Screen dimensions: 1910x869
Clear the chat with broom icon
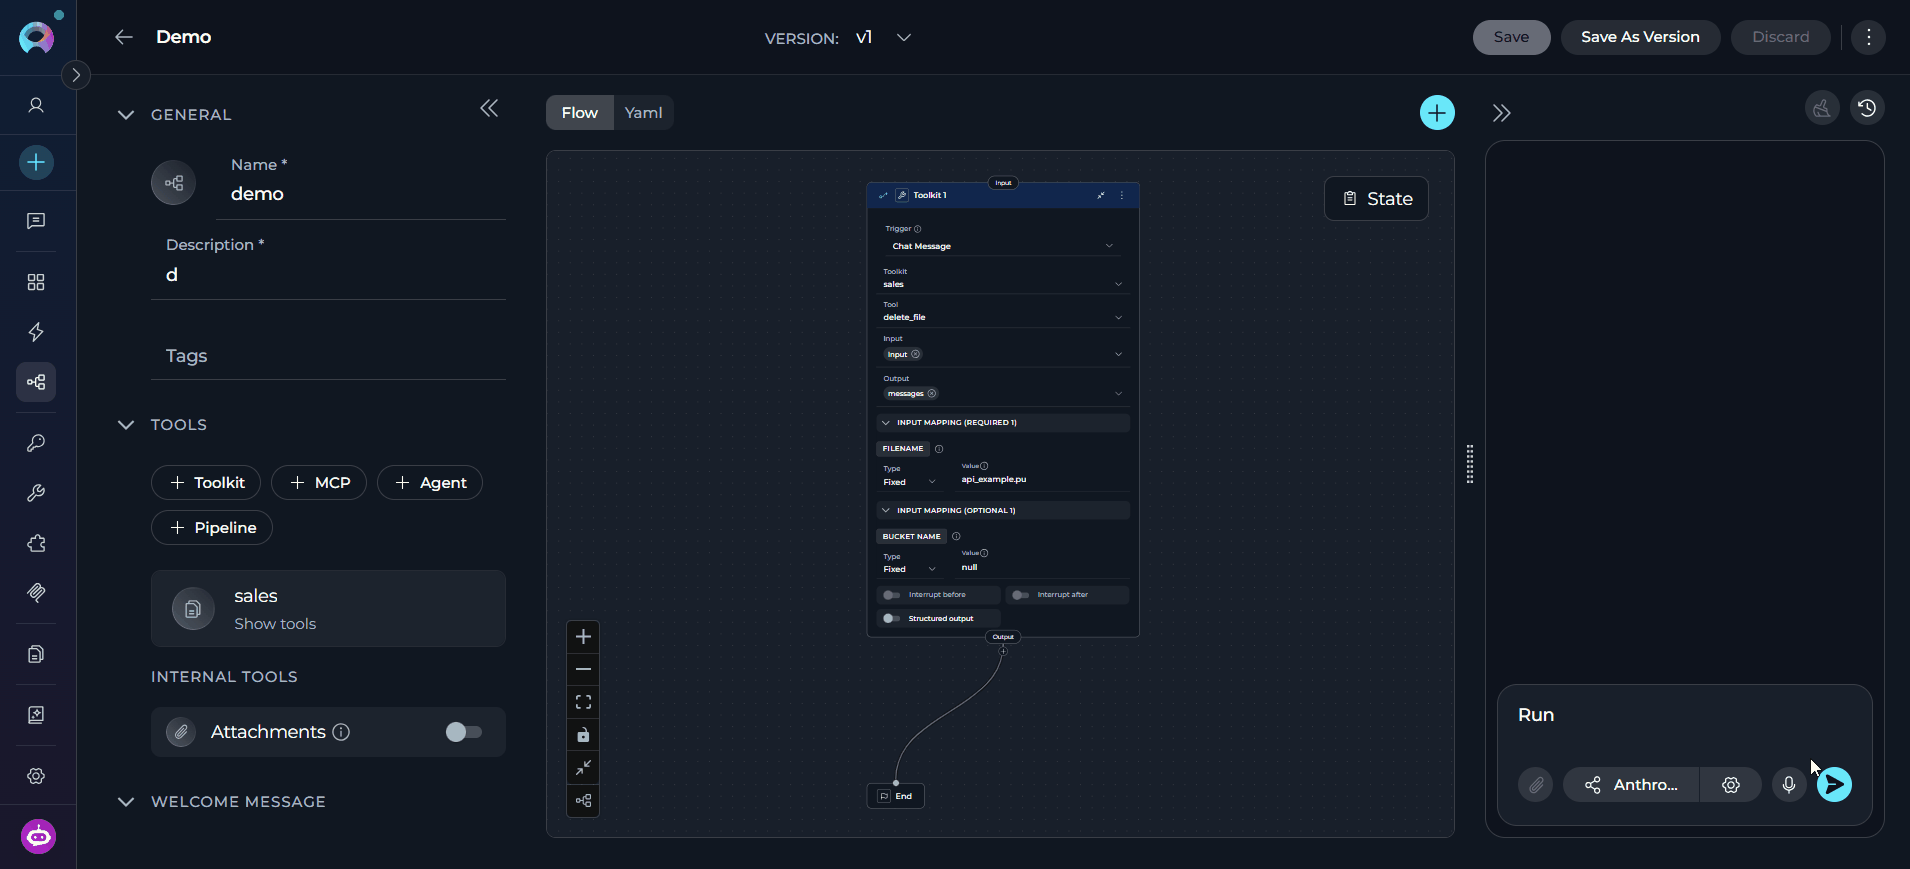(1822, 108)
